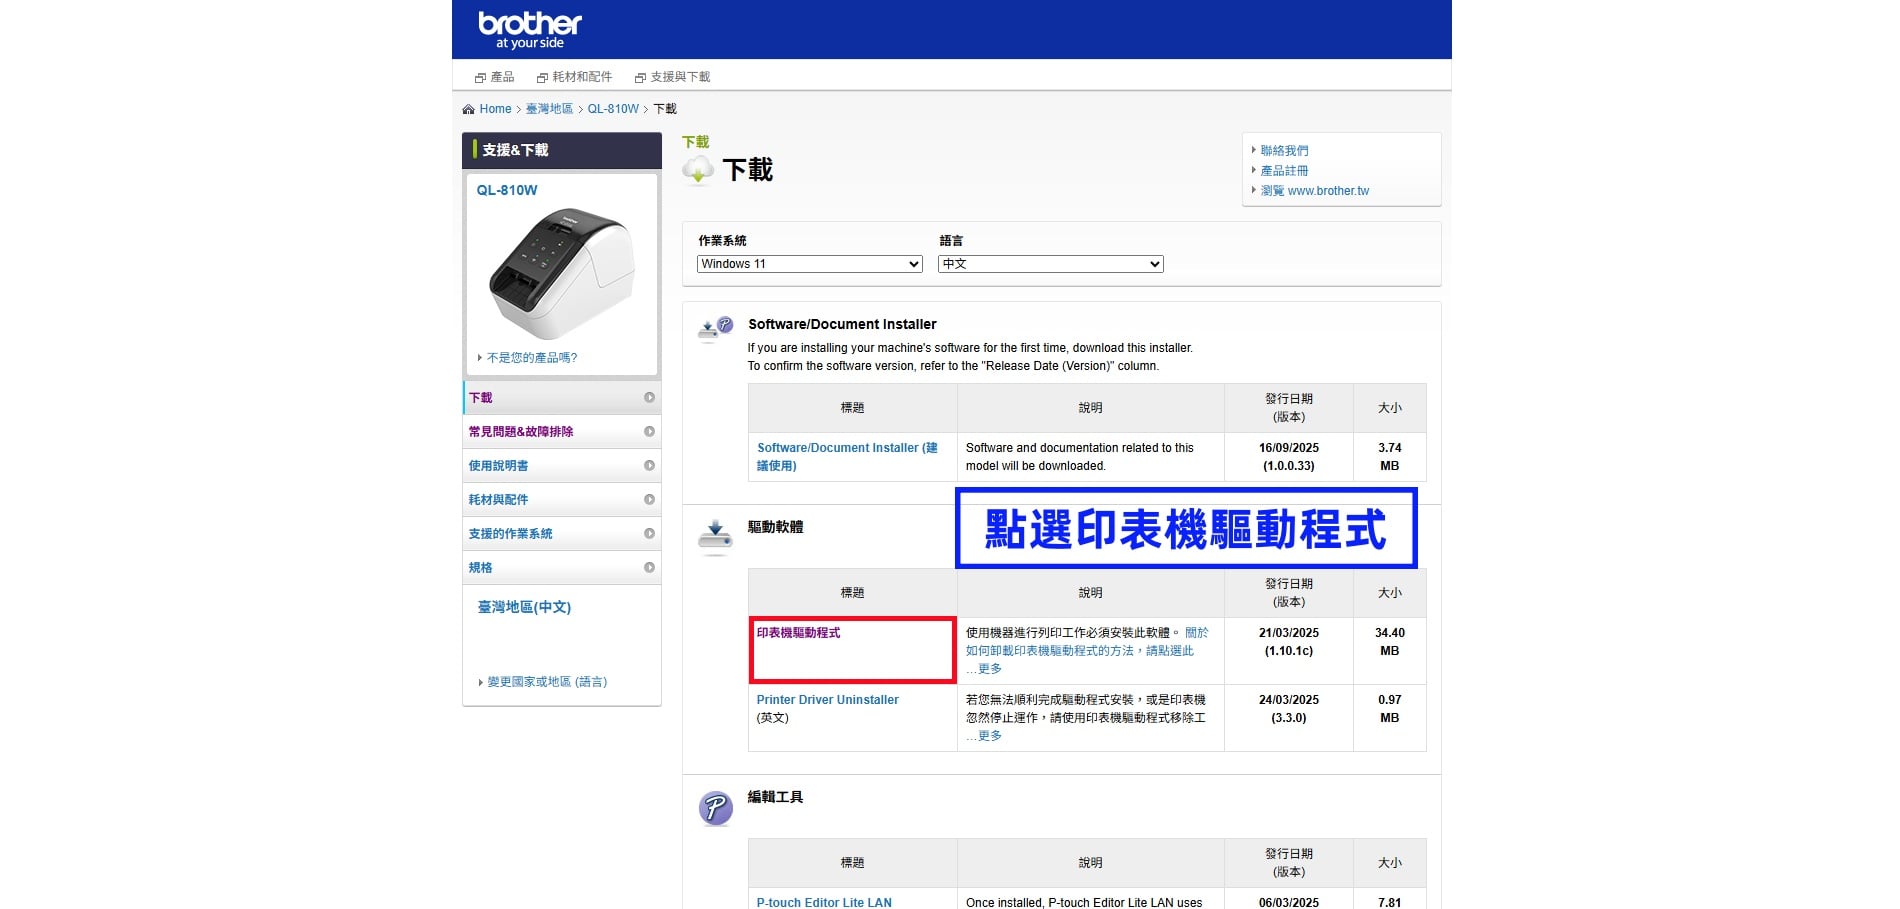Click 產品註冊 link
1900x909 pixels.
pos(1284,171)
